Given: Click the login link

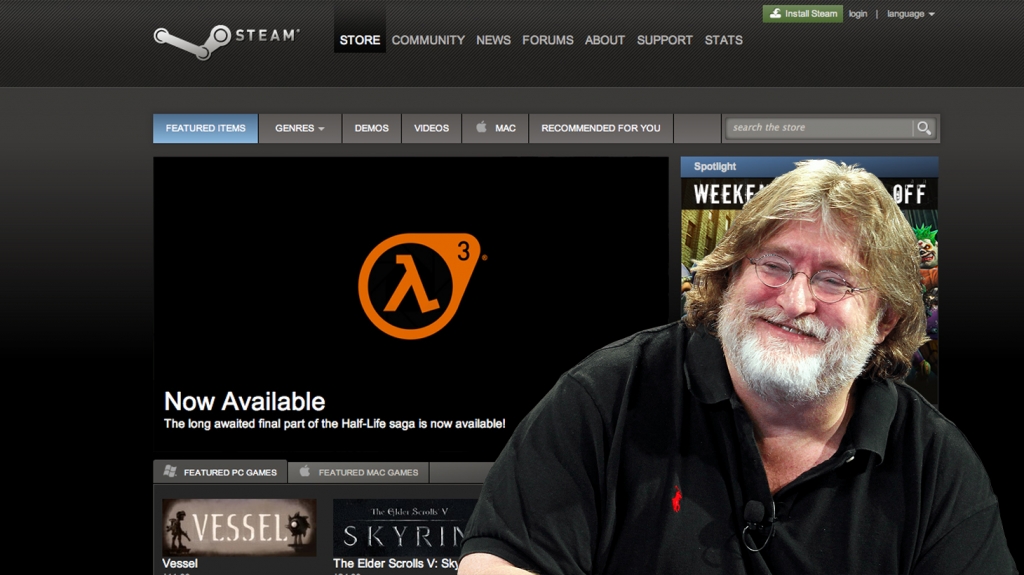Looking at the screenshot, I should [x=858, y=14].
